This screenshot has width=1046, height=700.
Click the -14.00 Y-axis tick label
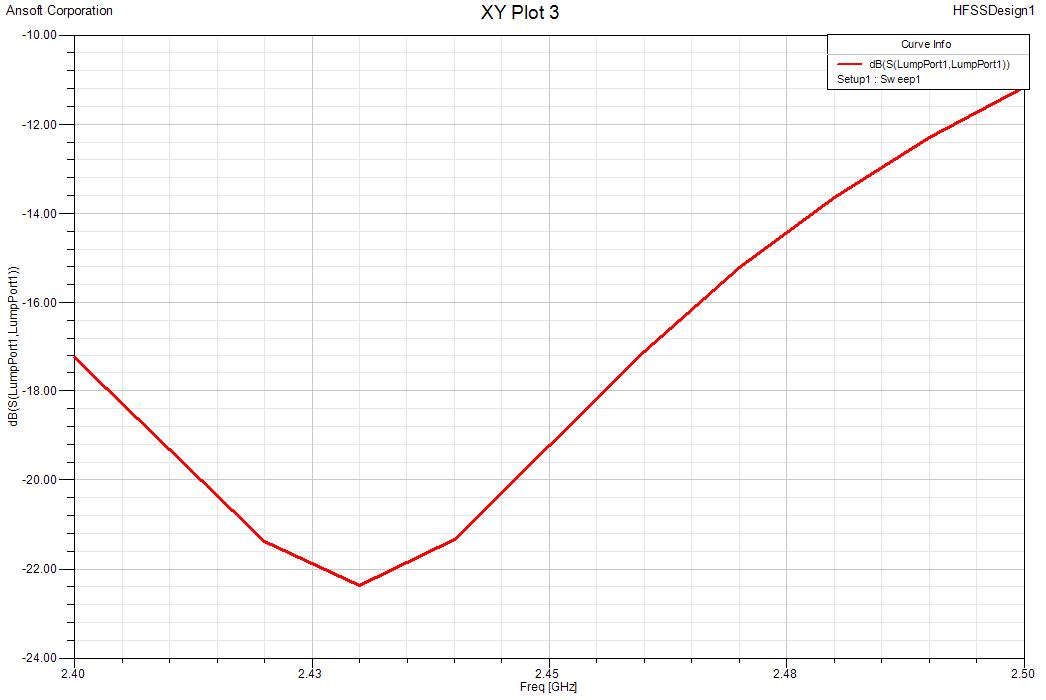click(x=39, y=214)
